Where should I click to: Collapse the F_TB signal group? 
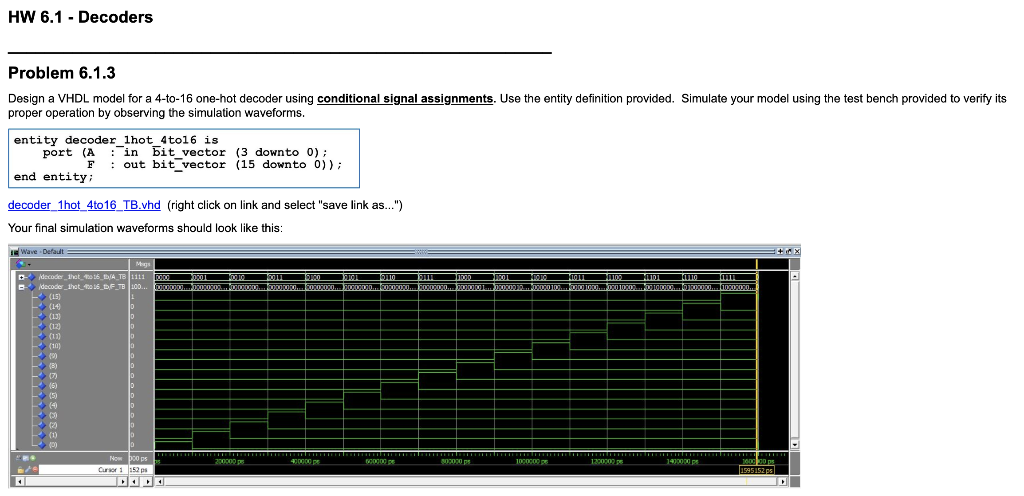point(22,287)
